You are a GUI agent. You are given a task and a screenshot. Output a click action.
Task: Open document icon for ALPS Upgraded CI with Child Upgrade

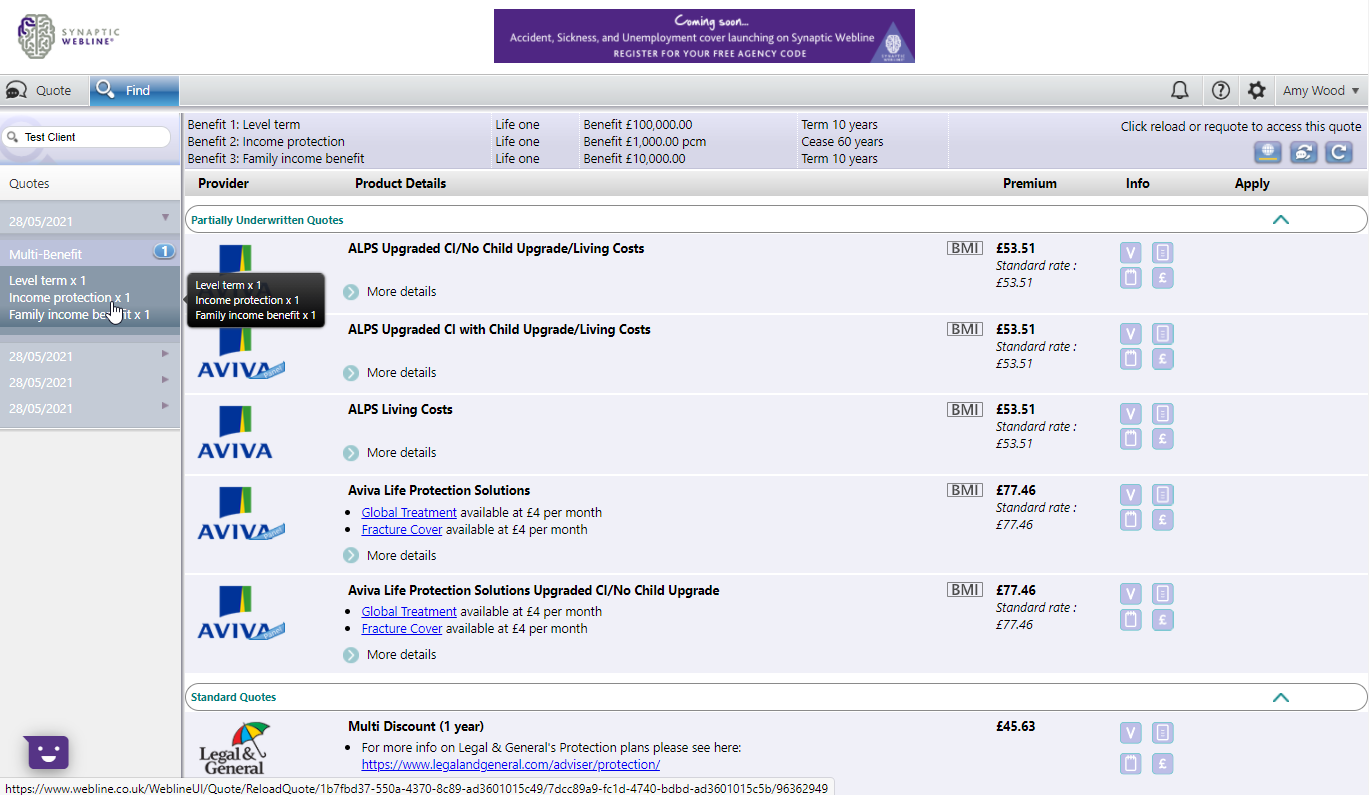1162,334
